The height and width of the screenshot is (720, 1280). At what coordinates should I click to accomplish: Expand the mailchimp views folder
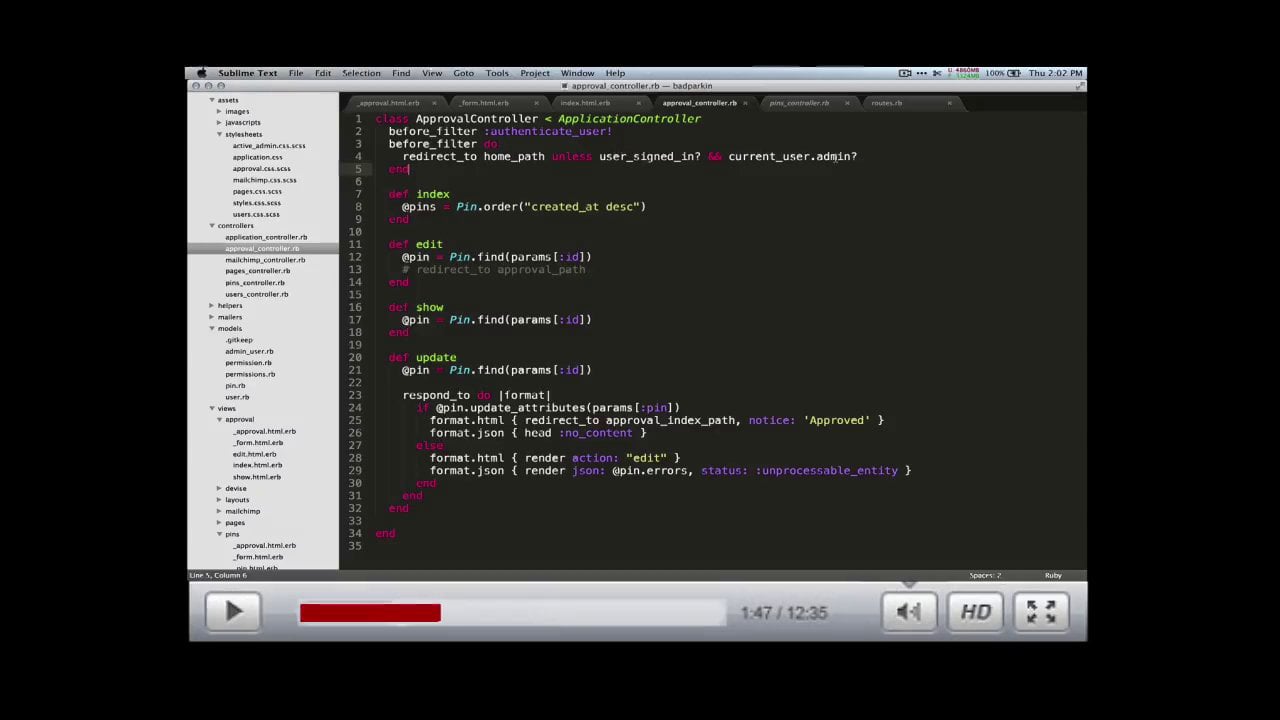[x=219, y=511]
